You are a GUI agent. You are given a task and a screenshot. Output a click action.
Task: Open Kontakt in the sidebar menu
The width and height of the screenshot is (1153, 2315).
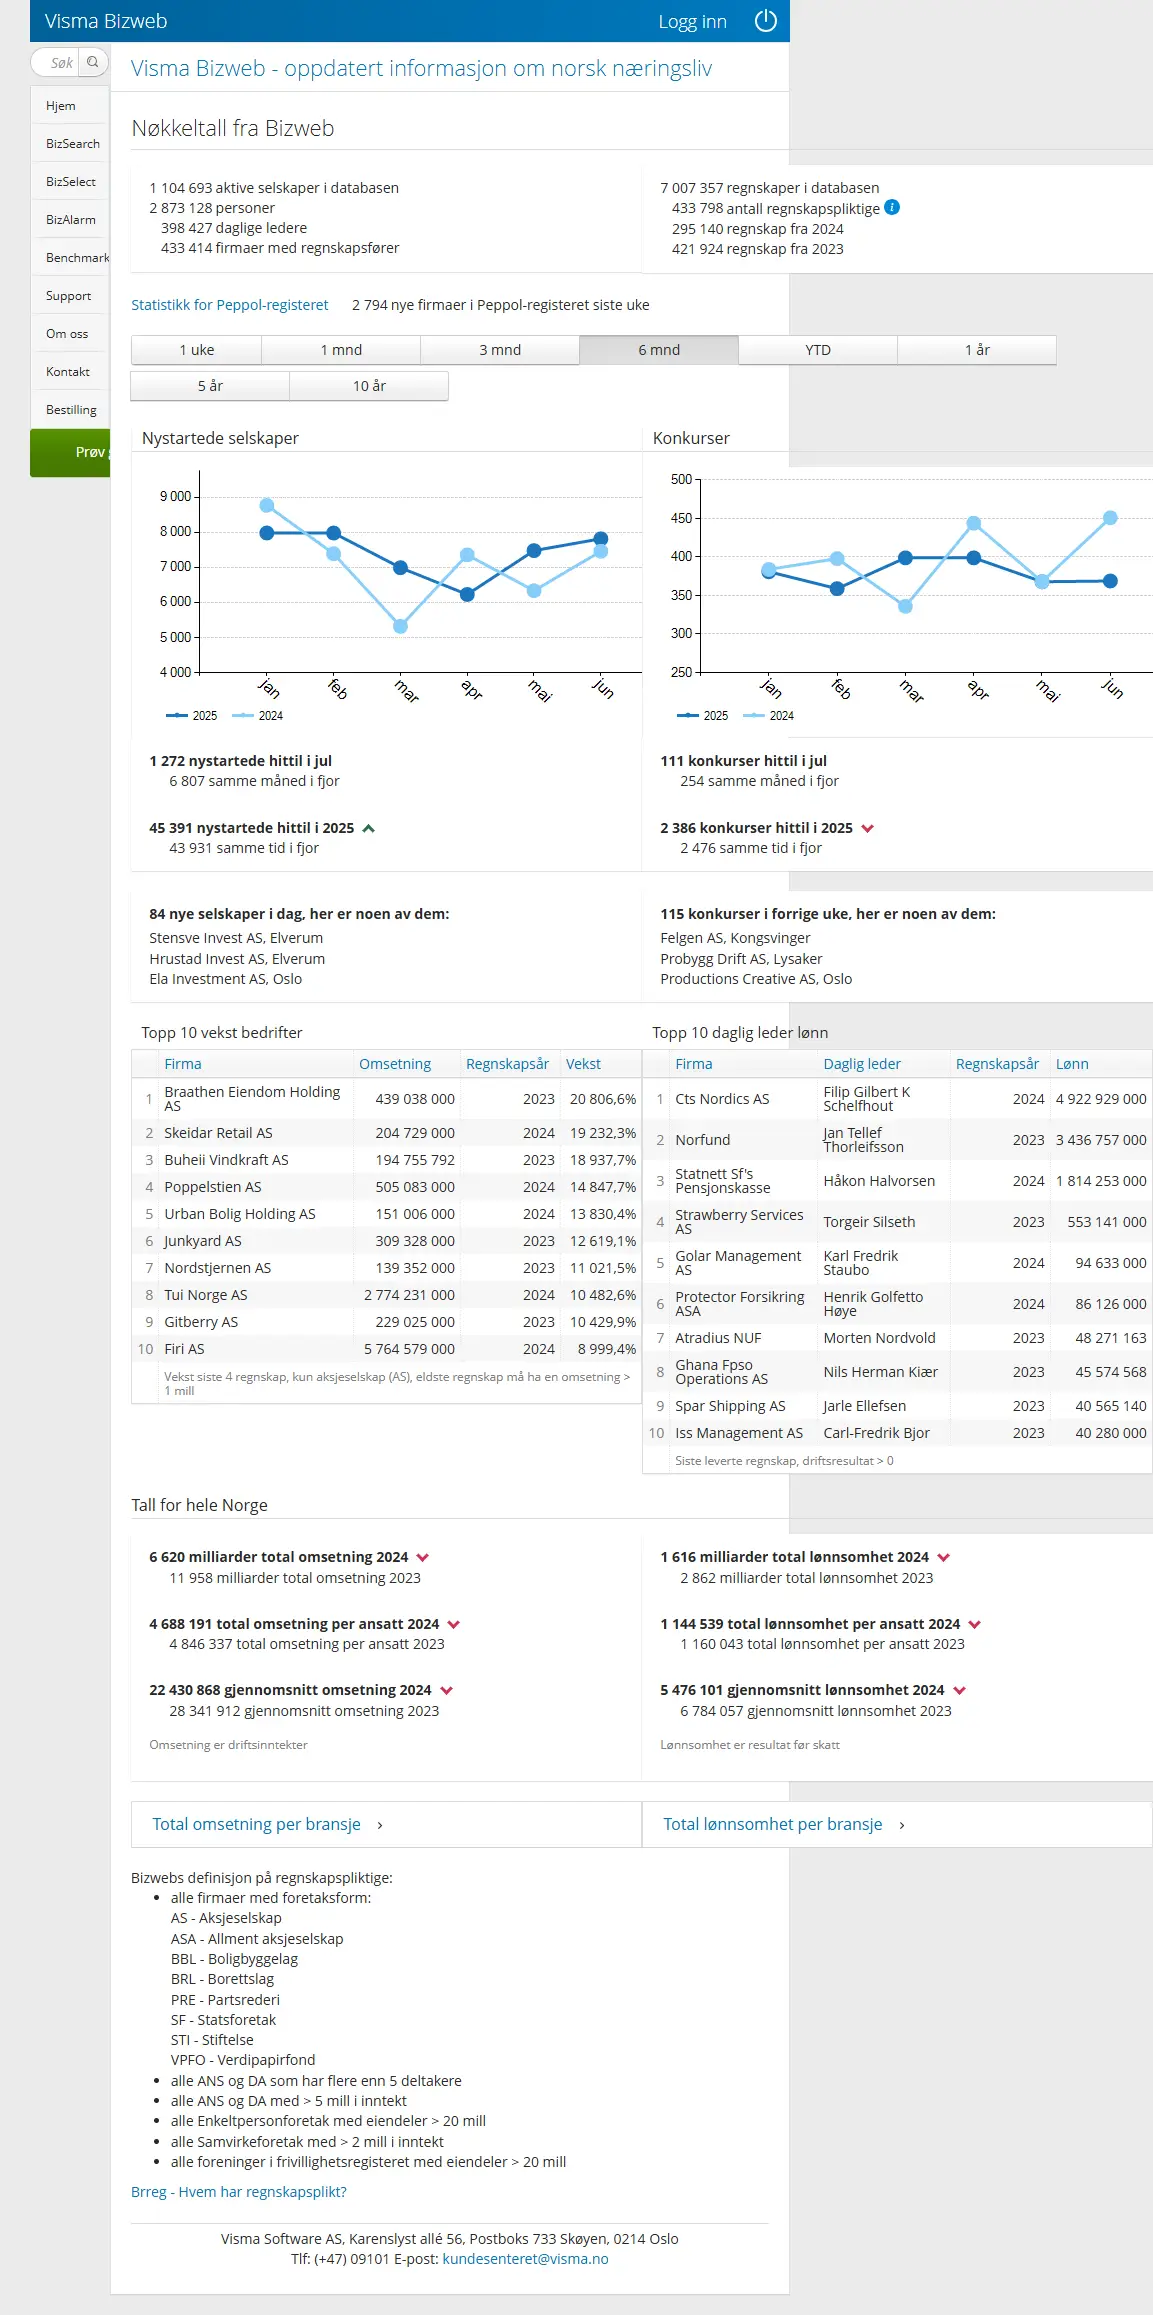(x=70, y=372)
